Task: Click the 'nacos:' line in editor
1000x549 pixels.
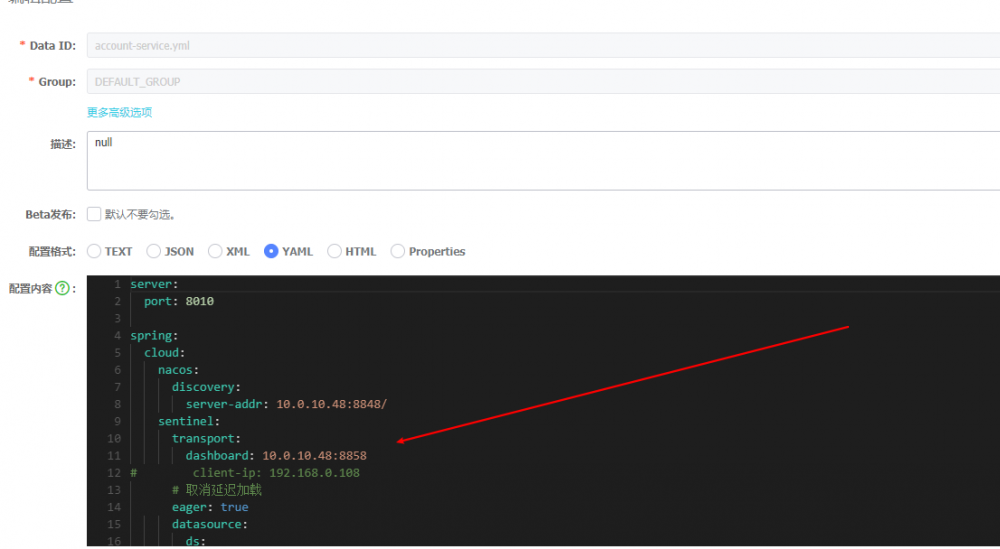Action: coord(179,370)
